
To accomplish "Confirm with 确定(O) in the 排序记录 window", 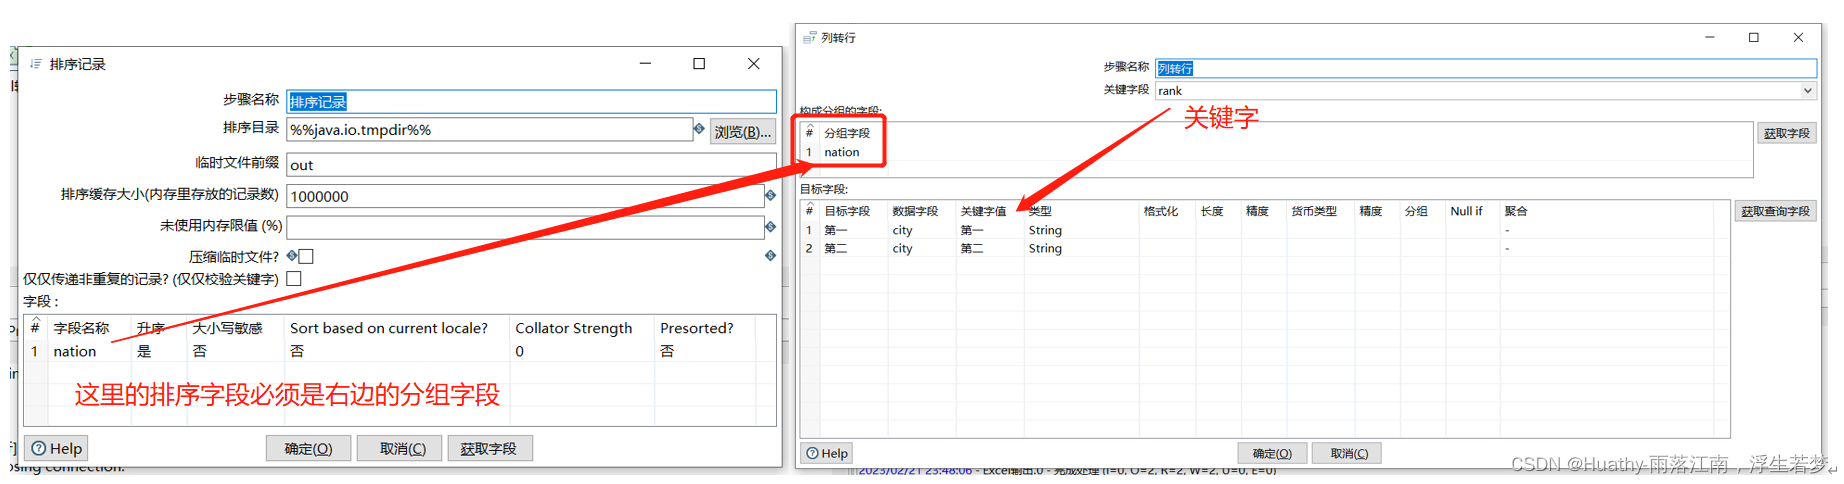I will [308, 448].
